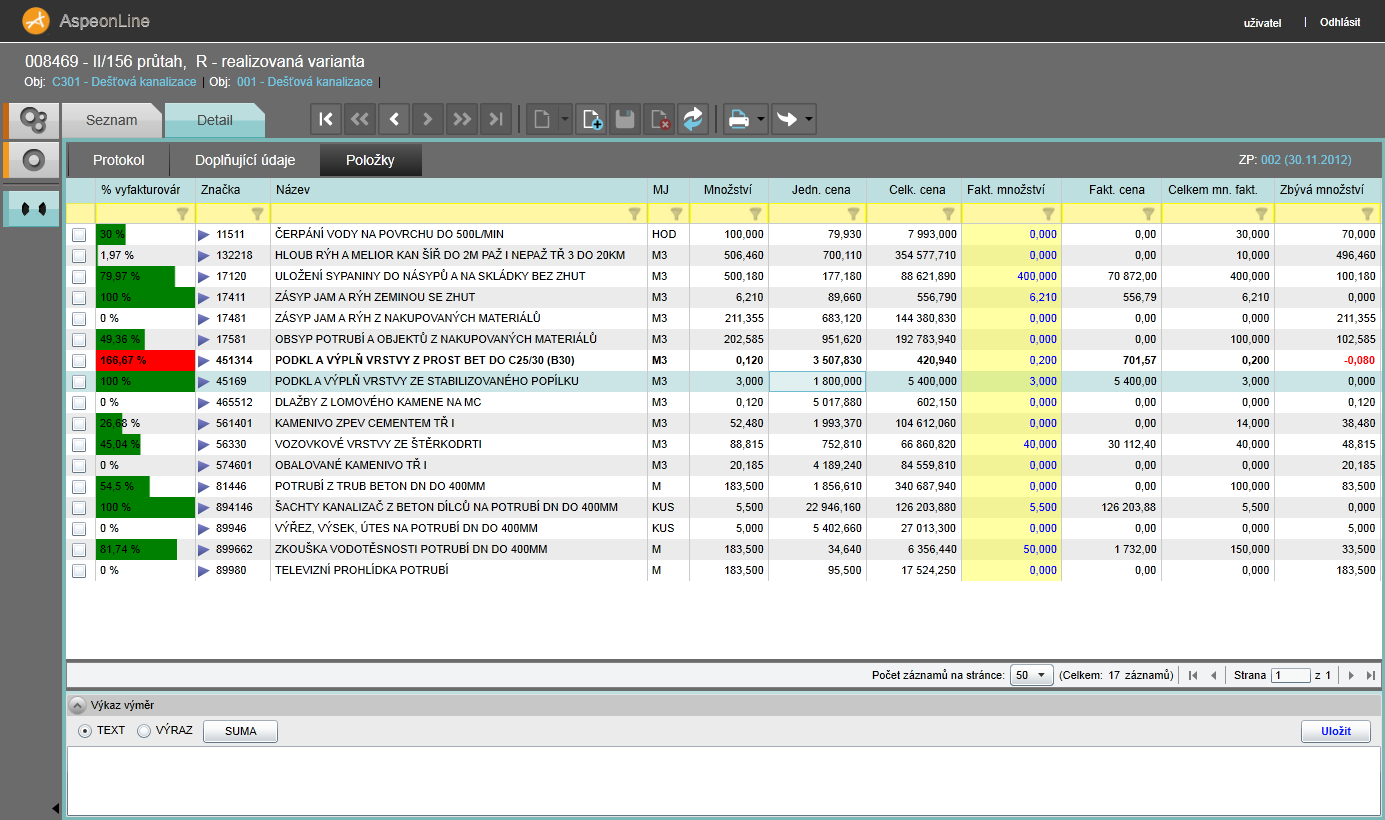Click the new blank document icon

click(541, 119)
